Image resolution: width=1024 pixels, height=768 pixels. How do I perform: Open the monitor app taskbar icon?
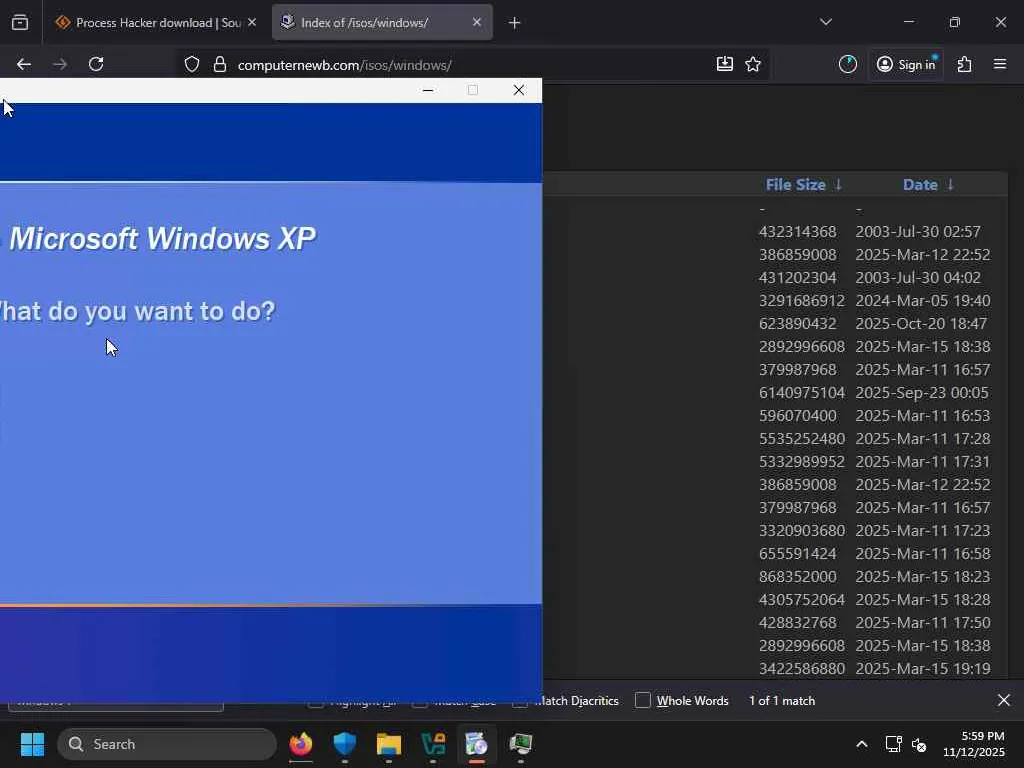520,744
